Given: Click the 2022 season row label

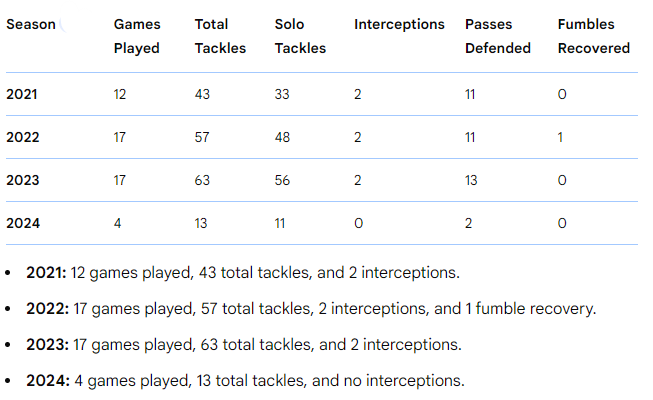Looking at the screenshot, I should (23, 137).
